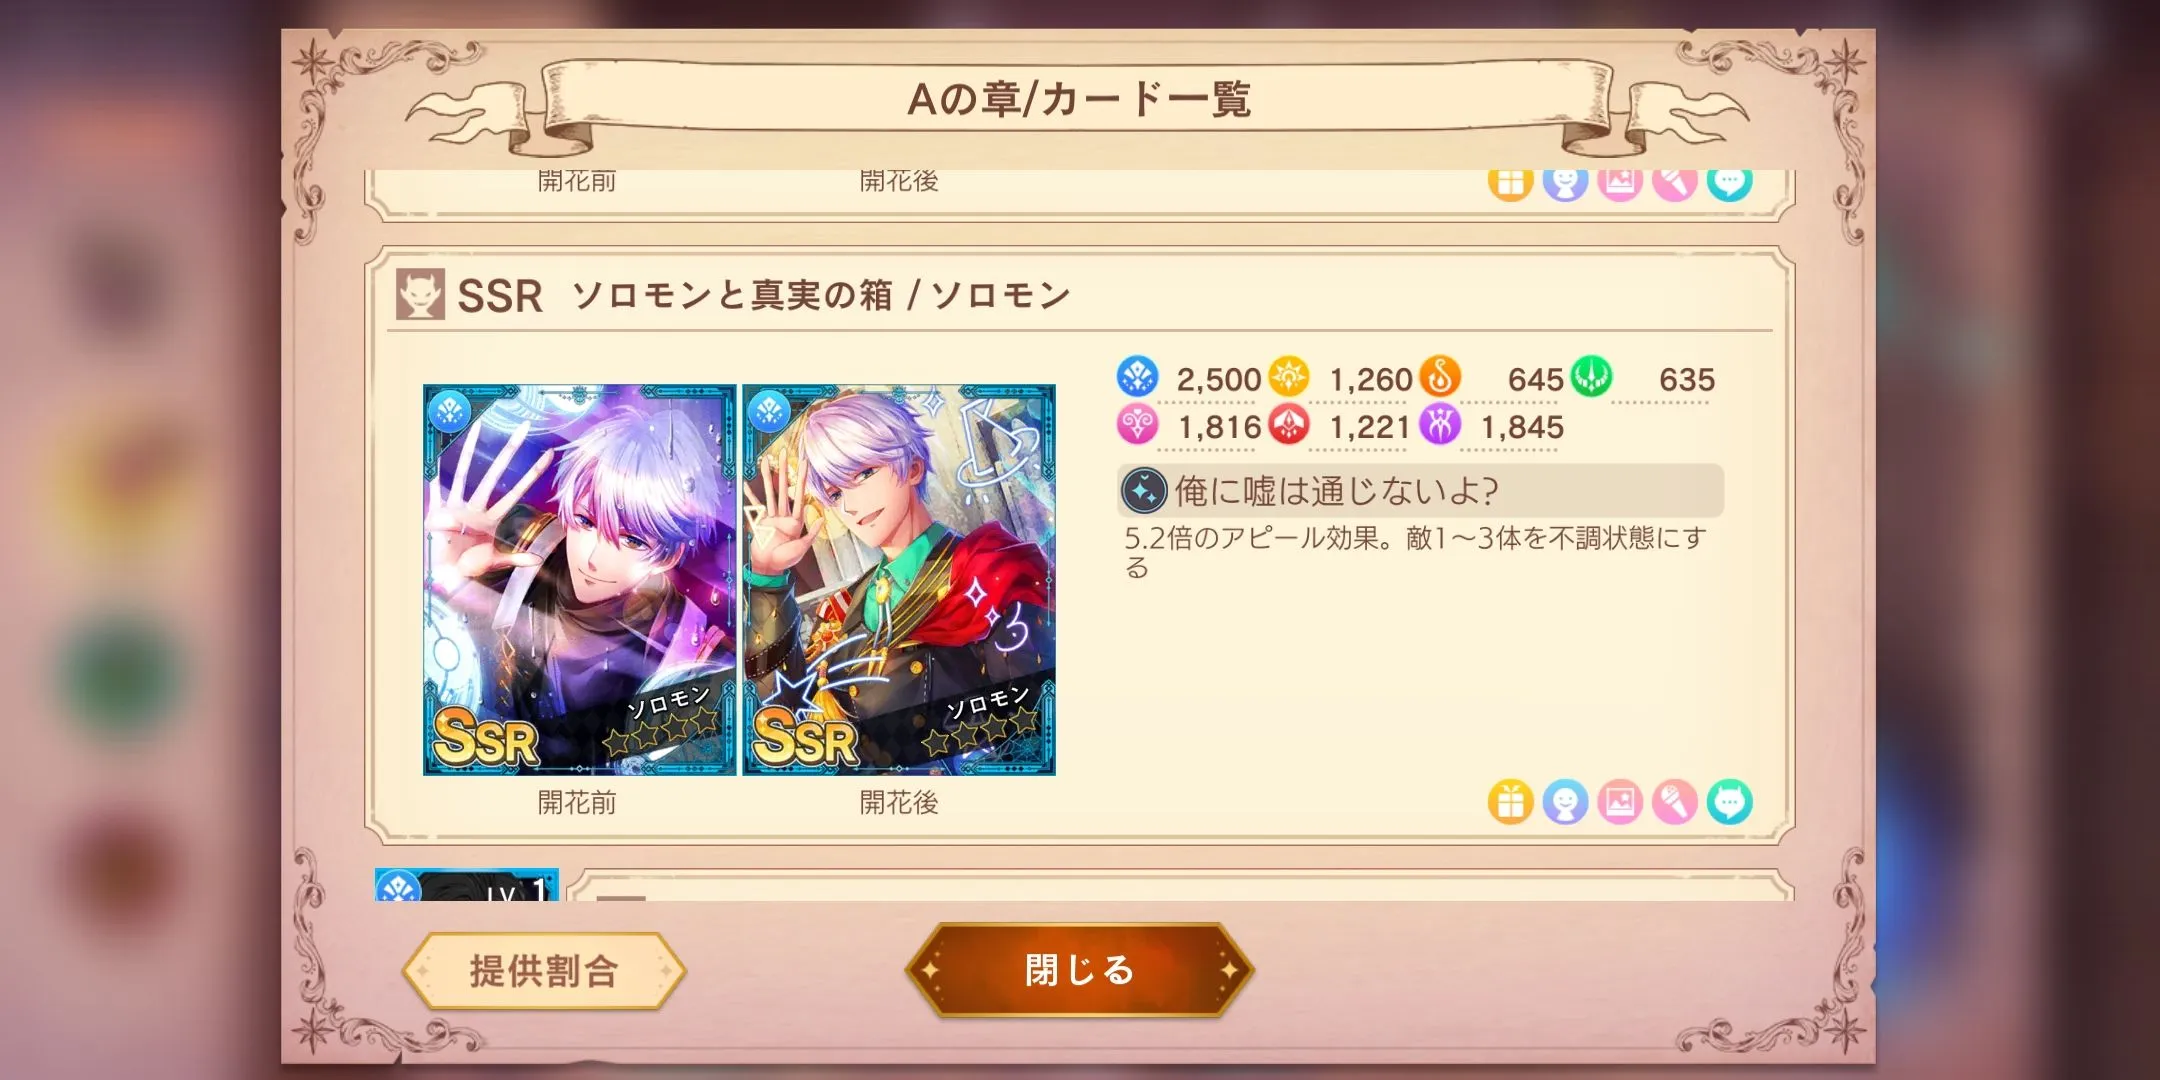Click the 閉じる button

tap(1079, 970)
